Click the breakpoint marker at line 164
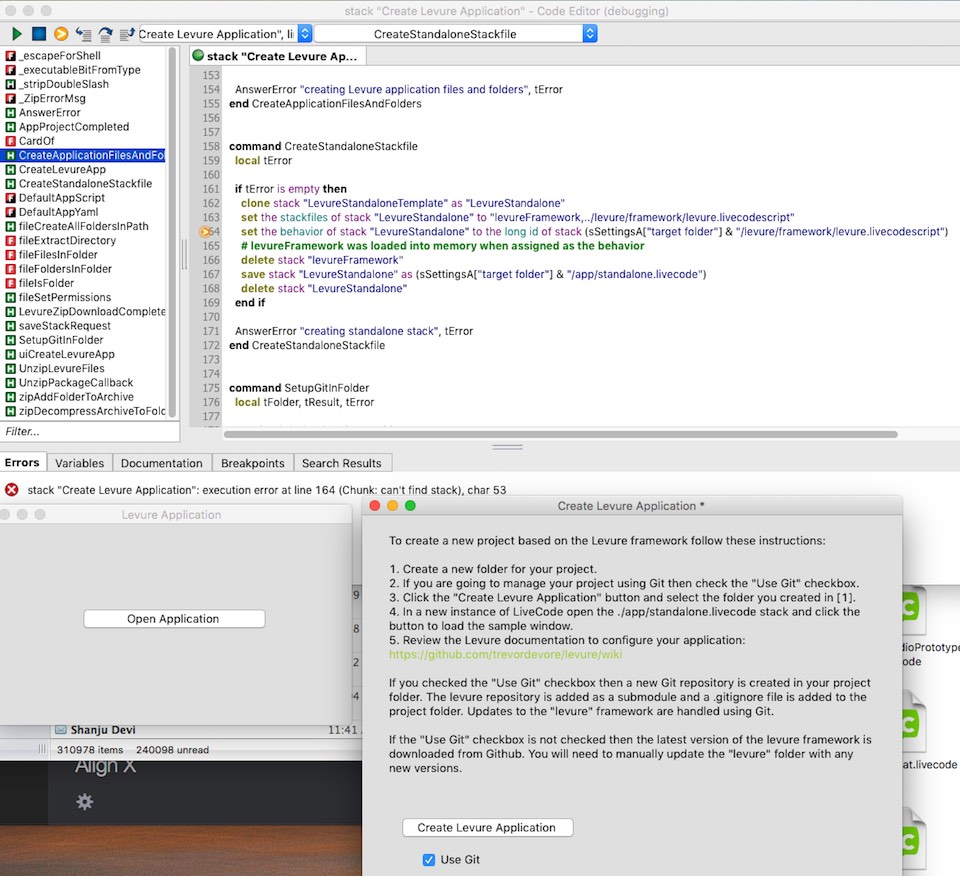Screen dimensions: 960x876 [207, 231]
